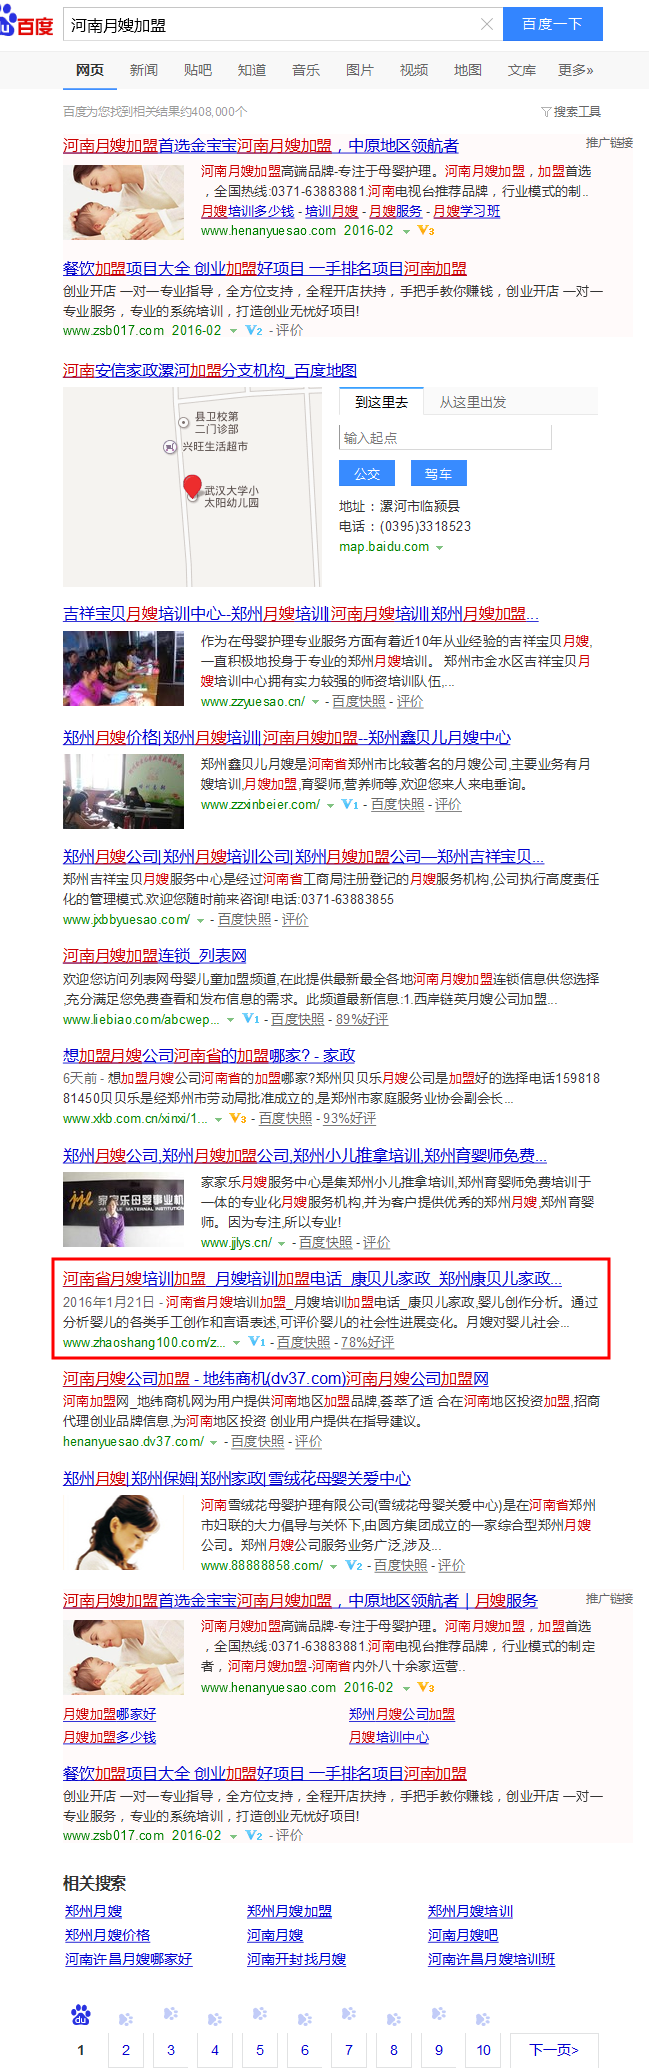Click the V1 badge beside www.zhaoshang100.com
Image resolution: width=649 pixels, height=2068 pixels.
point(257,1342)
